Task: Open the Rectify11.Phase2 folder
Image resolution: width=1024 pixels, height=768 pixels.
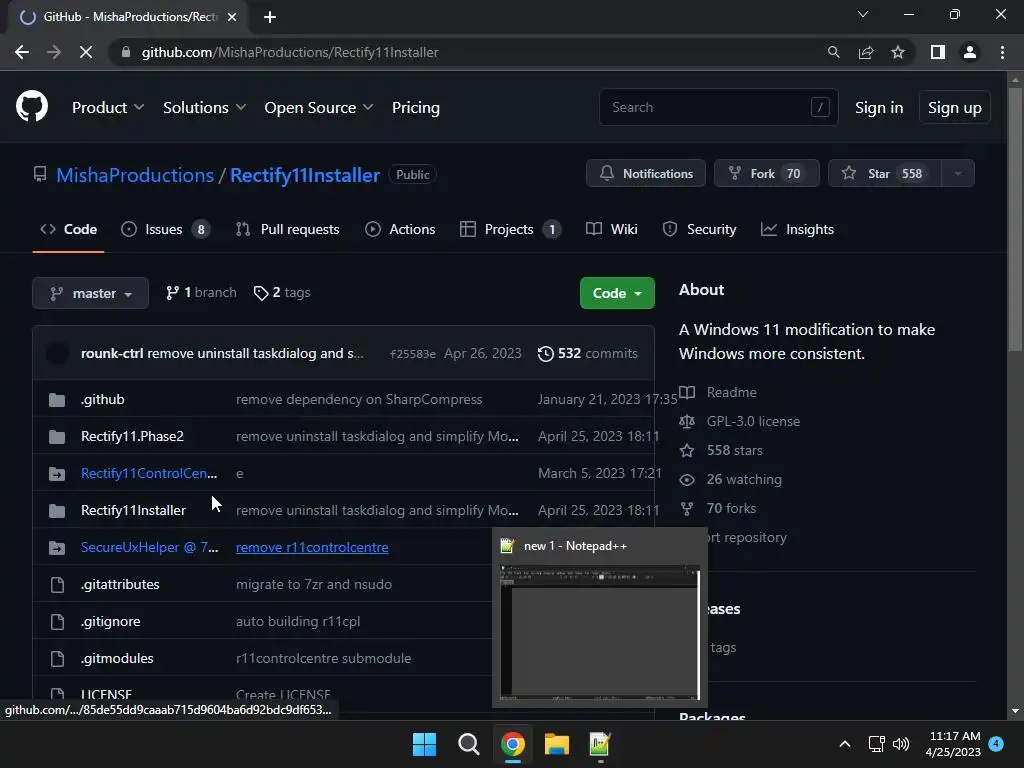Action: click(x=132, y=436)
